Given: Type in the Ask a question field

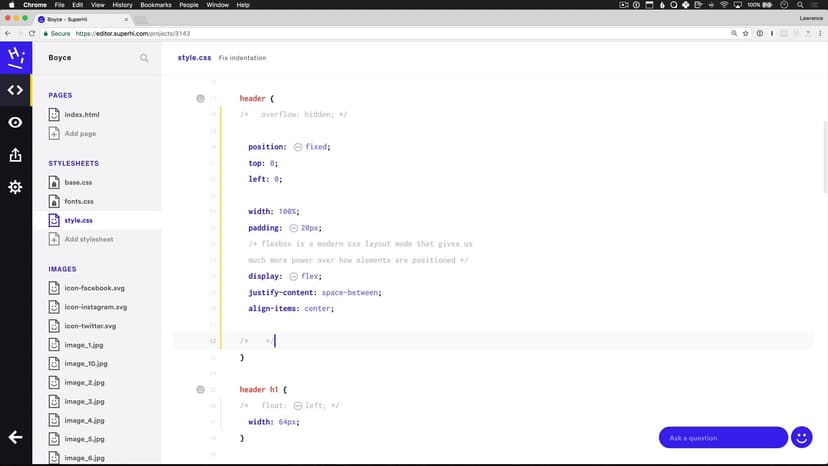Looking at the screenshot, I should point(722,437).
